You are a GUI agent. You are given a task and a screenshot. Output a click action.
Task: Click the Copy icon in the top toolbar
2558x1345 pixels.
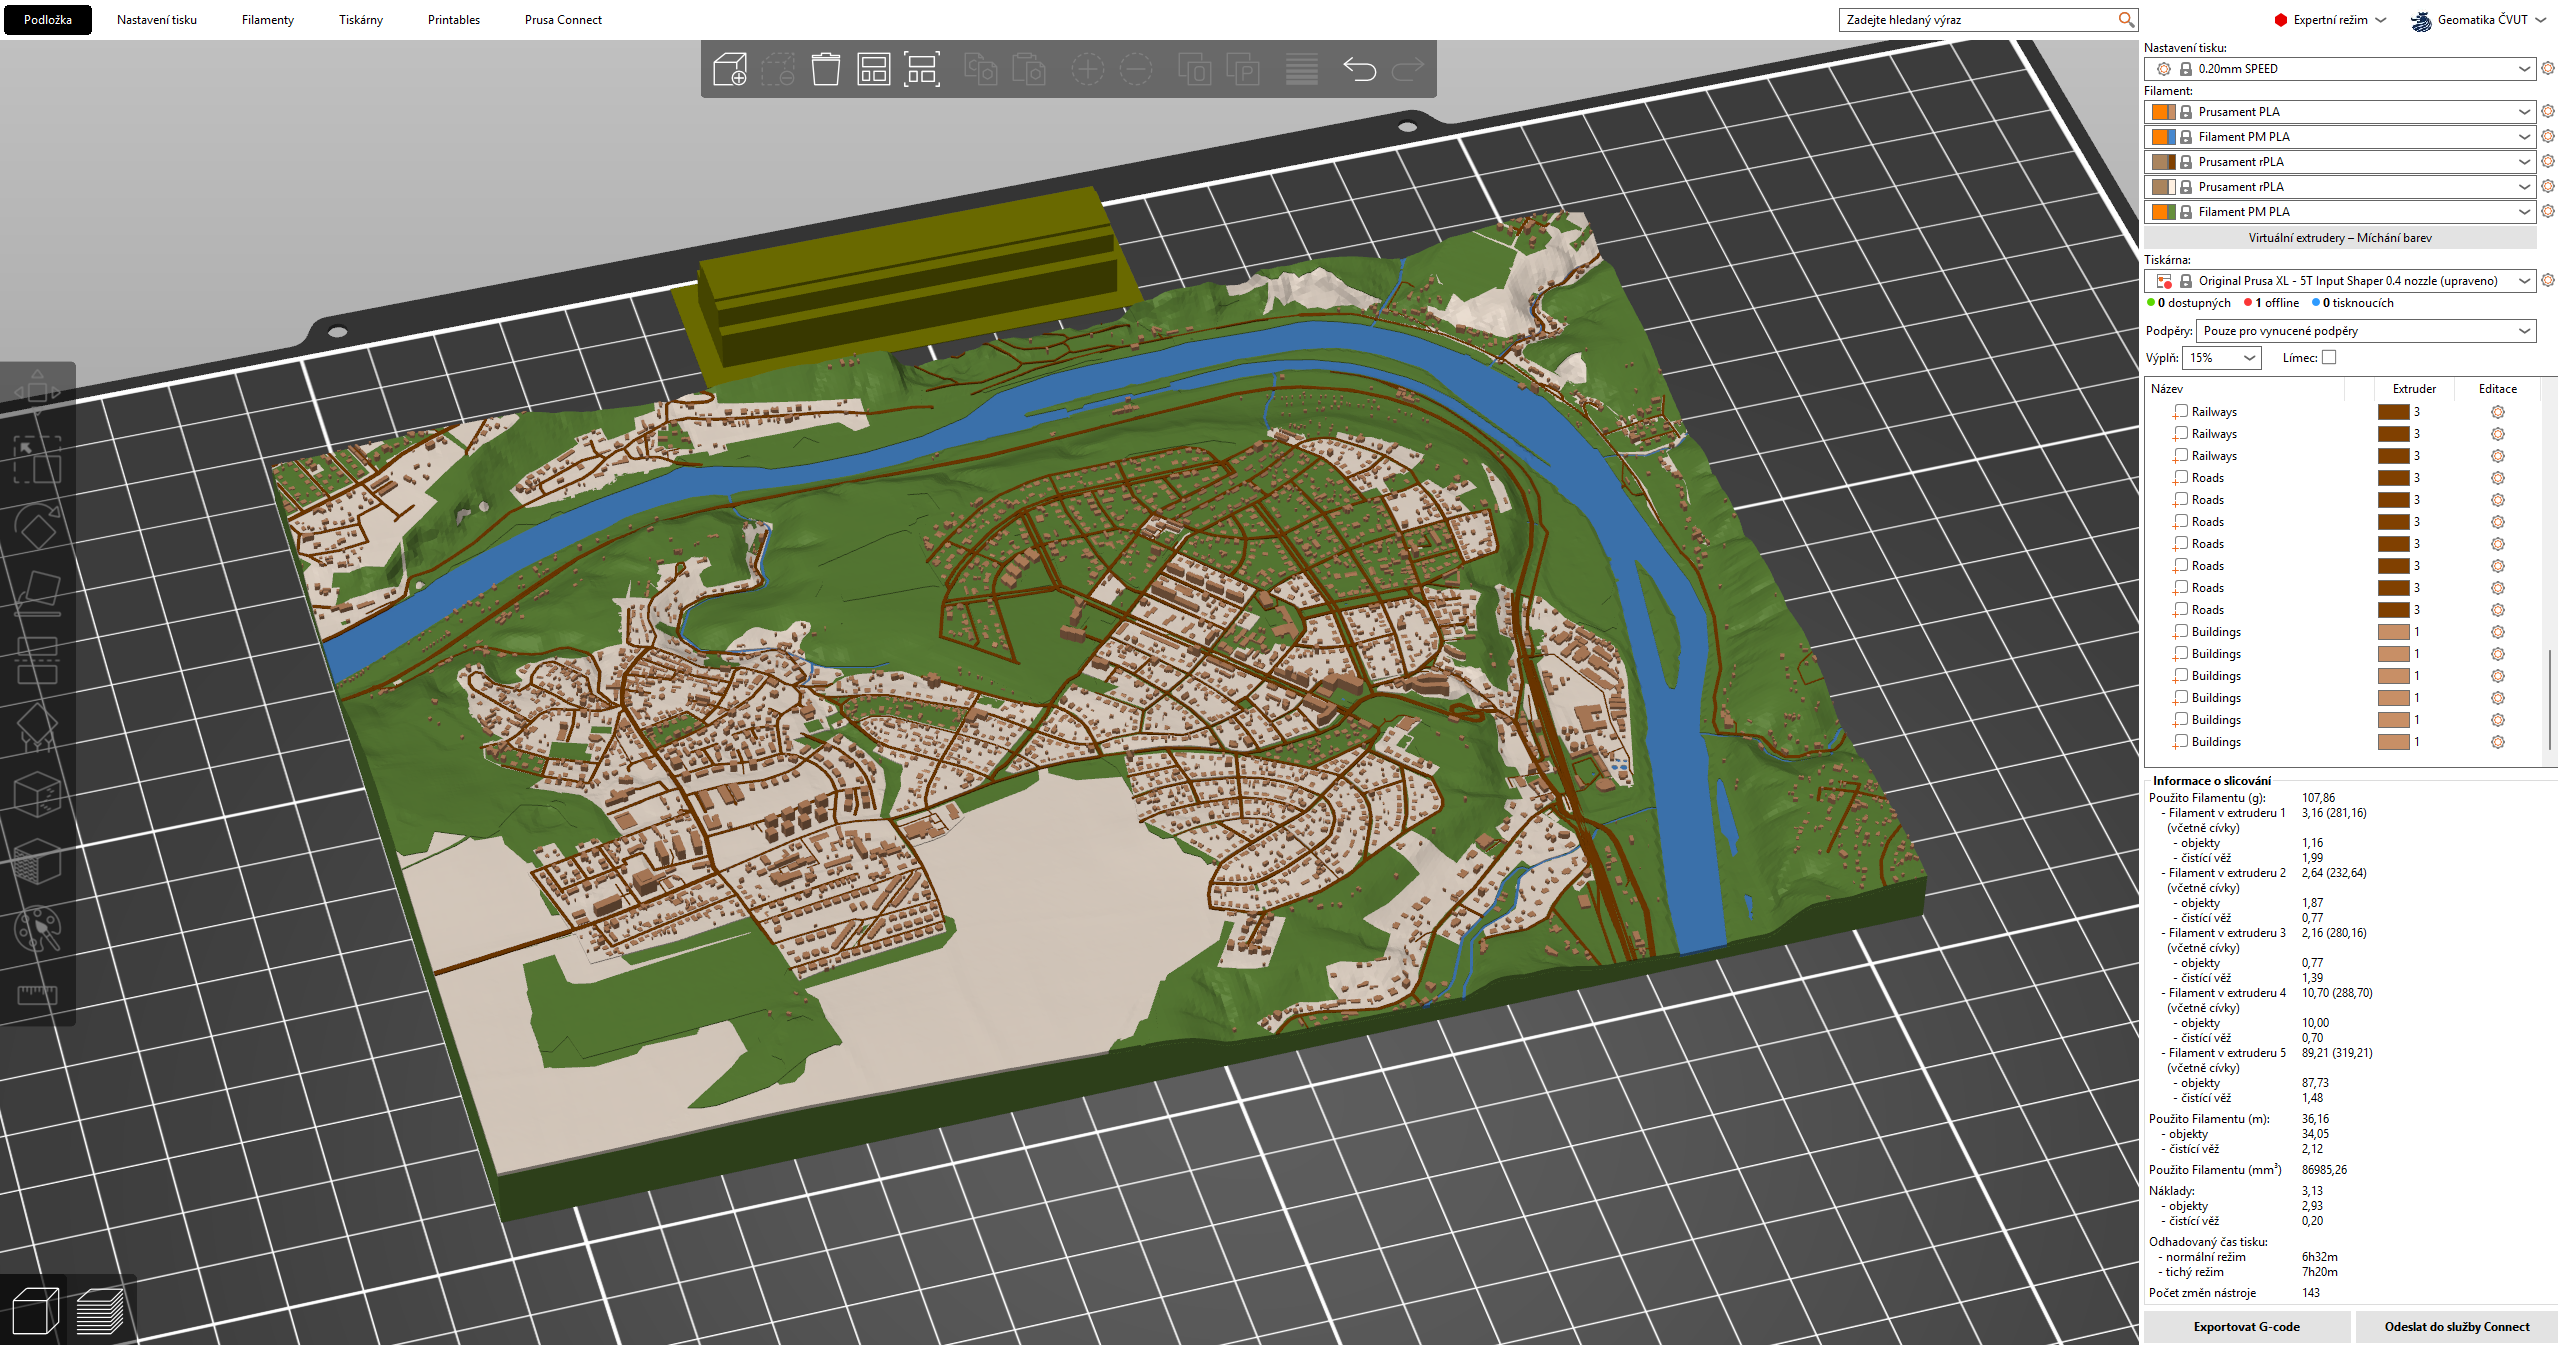(980, 69)
